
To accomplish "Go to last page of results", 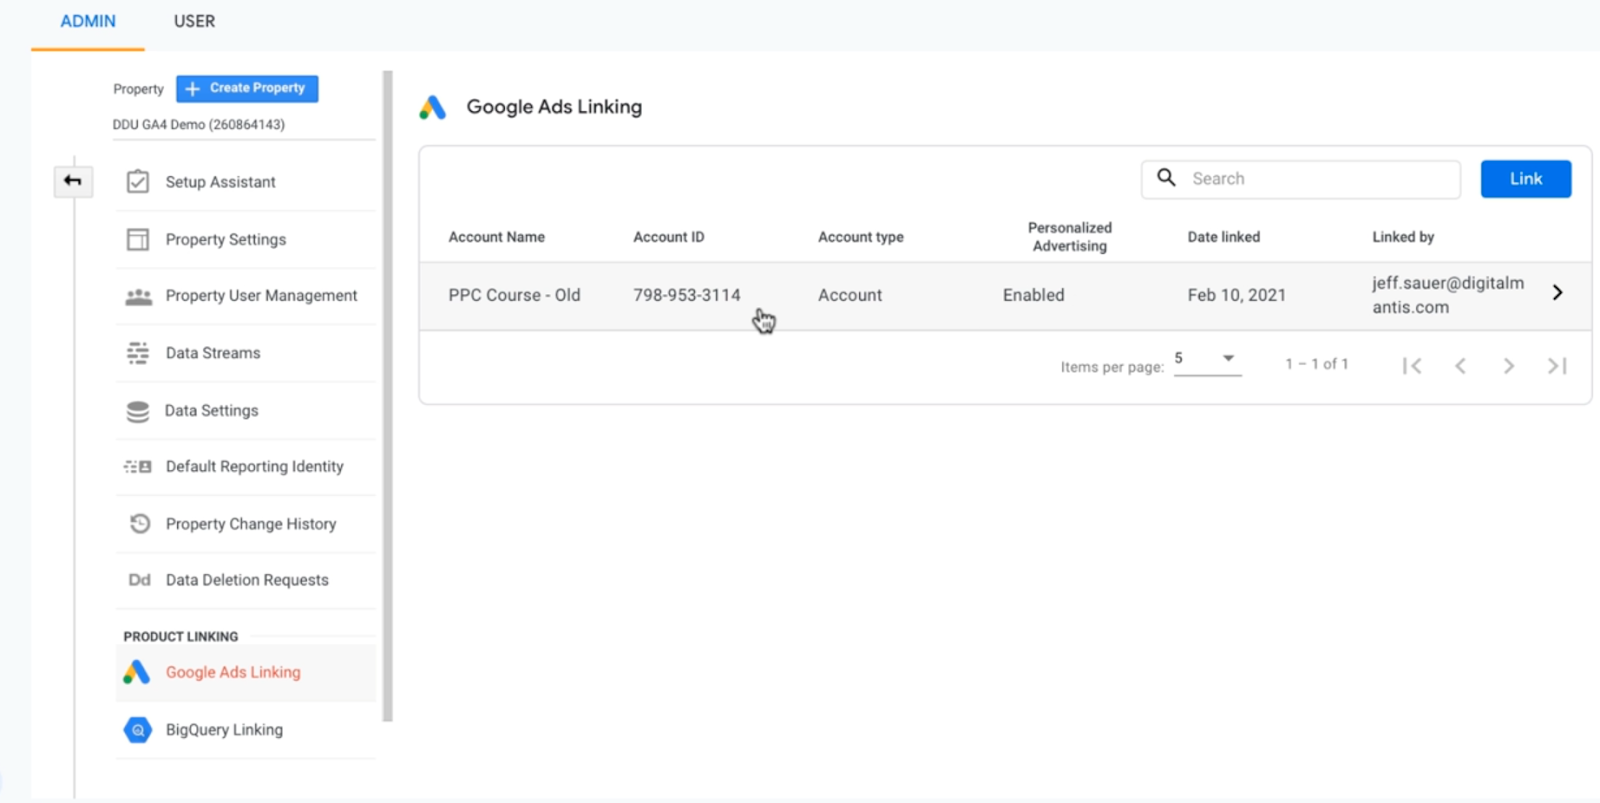I will pyautogui.click(x=1557, y=366).
